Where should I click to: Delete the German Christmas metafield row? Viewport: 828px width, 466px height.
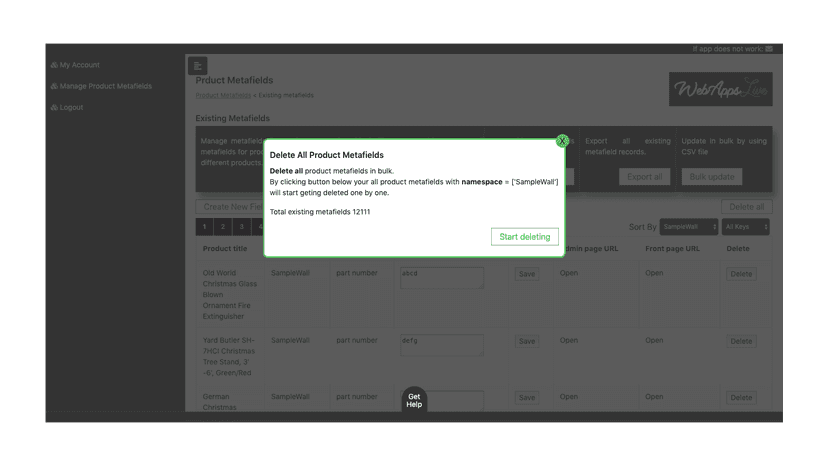pyautogui.click(x=741, y=397)
